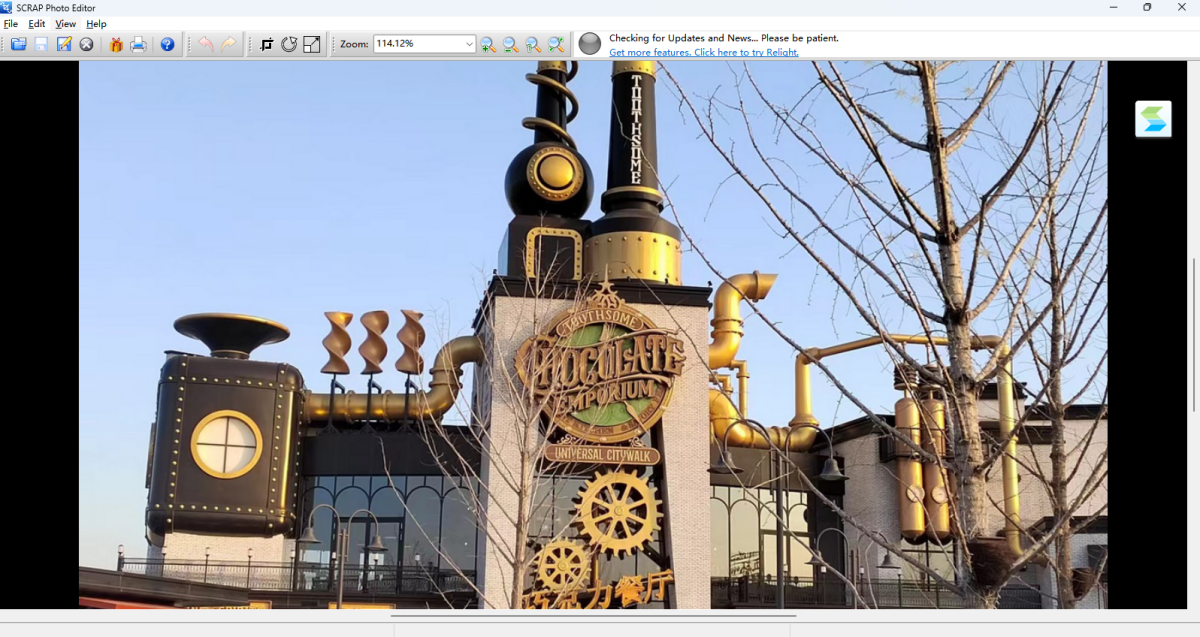Click the Get more features Relight link
Viewport: 1200px width, 637px height.
[703, 52]
